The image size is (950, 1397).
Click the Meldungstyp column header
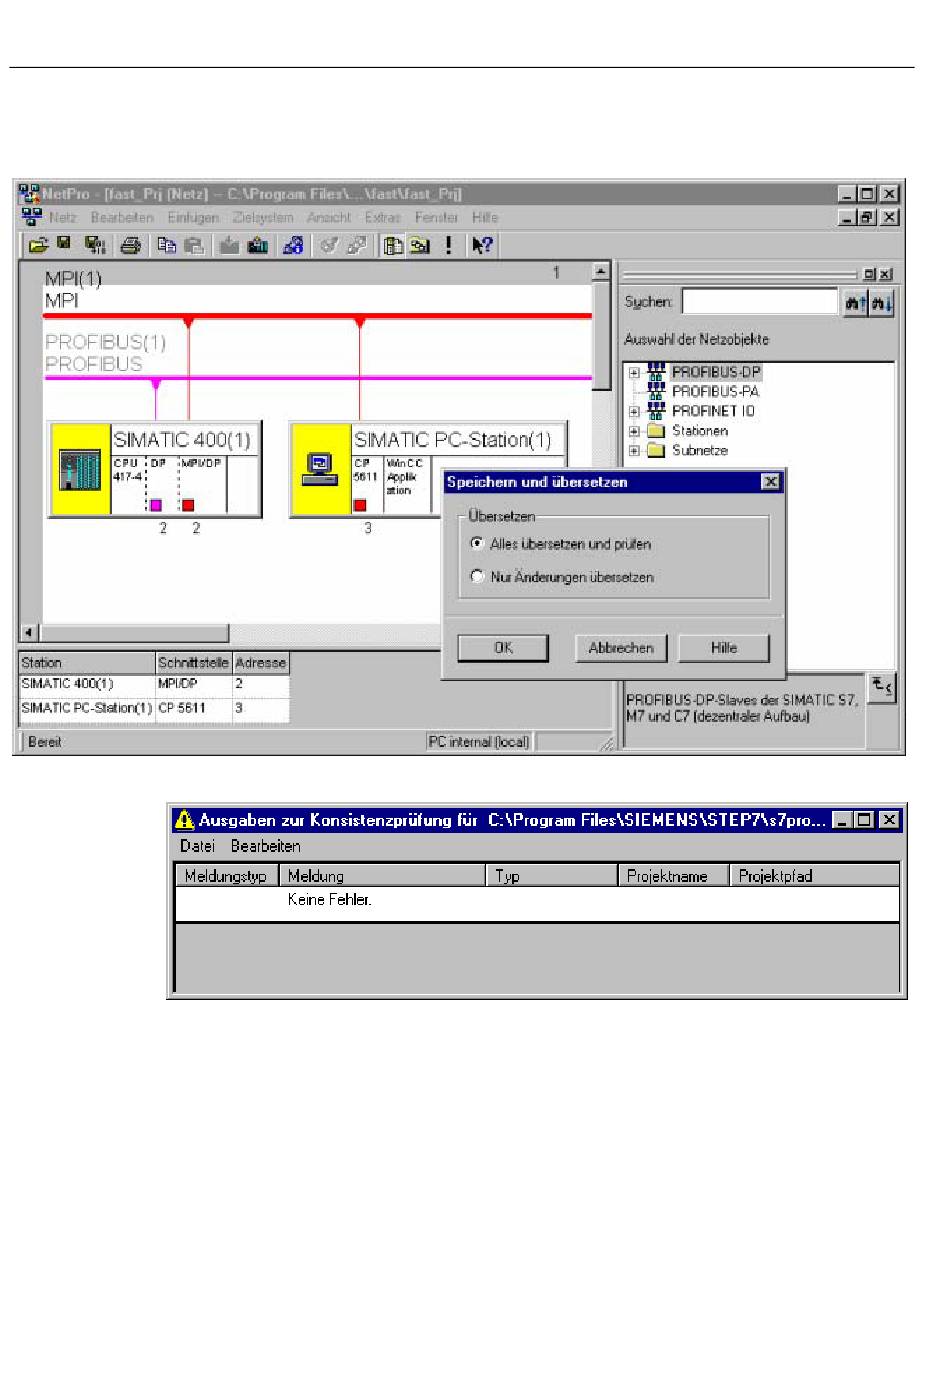[227, 875]
